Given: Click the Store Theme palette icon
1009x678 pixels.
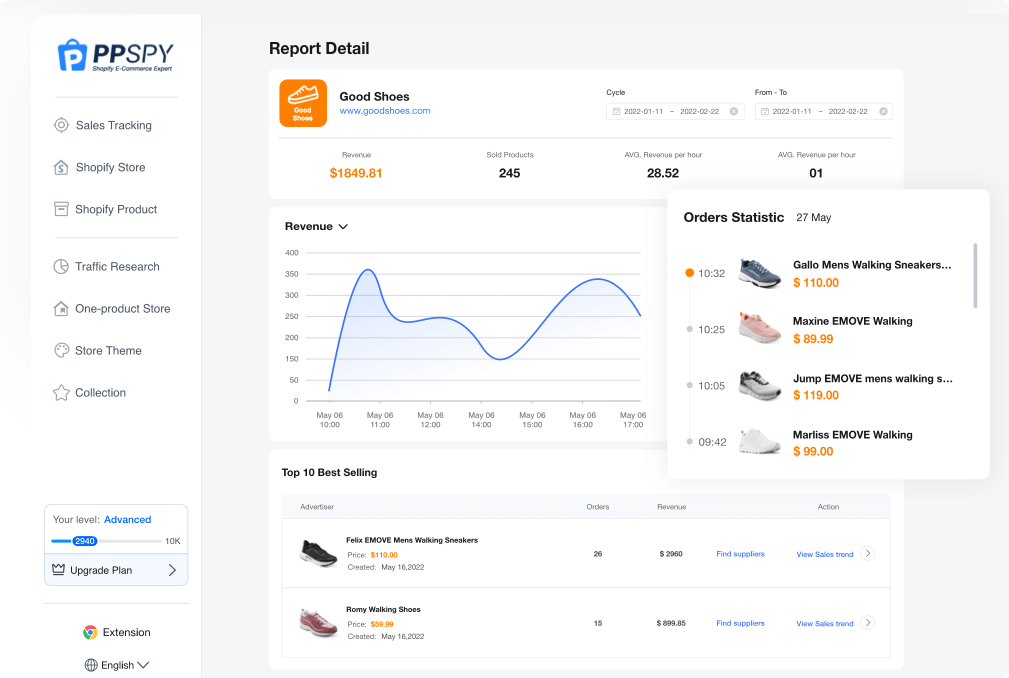Looking at the screenshot, I should (x=61, y=351).
